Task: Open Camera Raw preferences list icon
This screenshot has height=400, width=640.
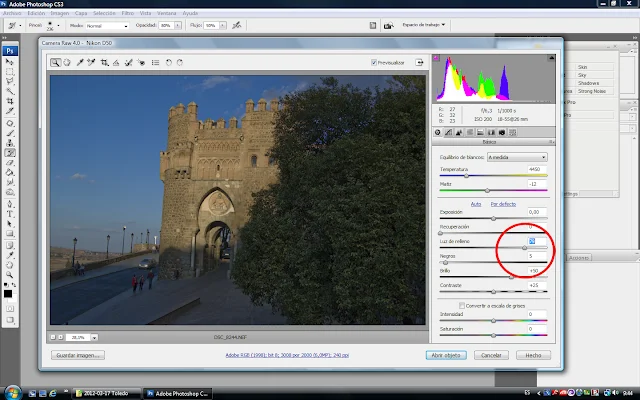Action: [x=154, y=62]
